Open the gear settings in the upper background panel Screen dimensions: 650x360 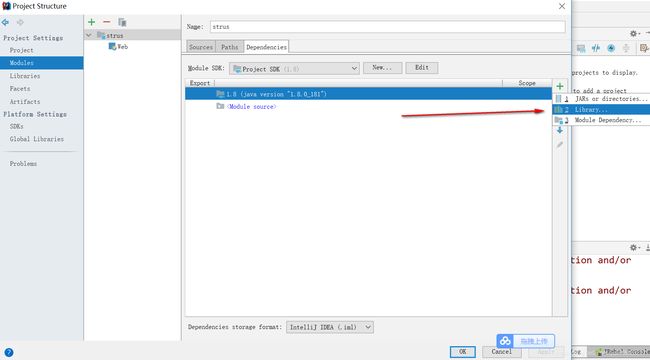click(x=633, y=34)
